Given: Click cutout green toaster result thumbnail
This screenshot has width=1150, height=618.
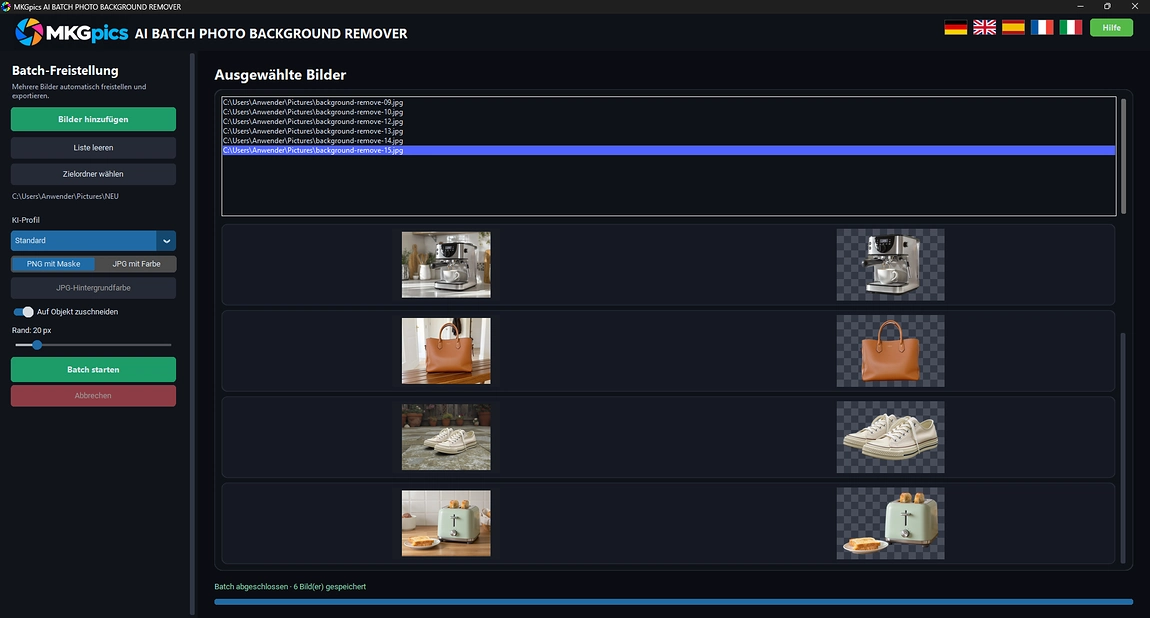Looking at the screenshot, I should tap(890, 523).
